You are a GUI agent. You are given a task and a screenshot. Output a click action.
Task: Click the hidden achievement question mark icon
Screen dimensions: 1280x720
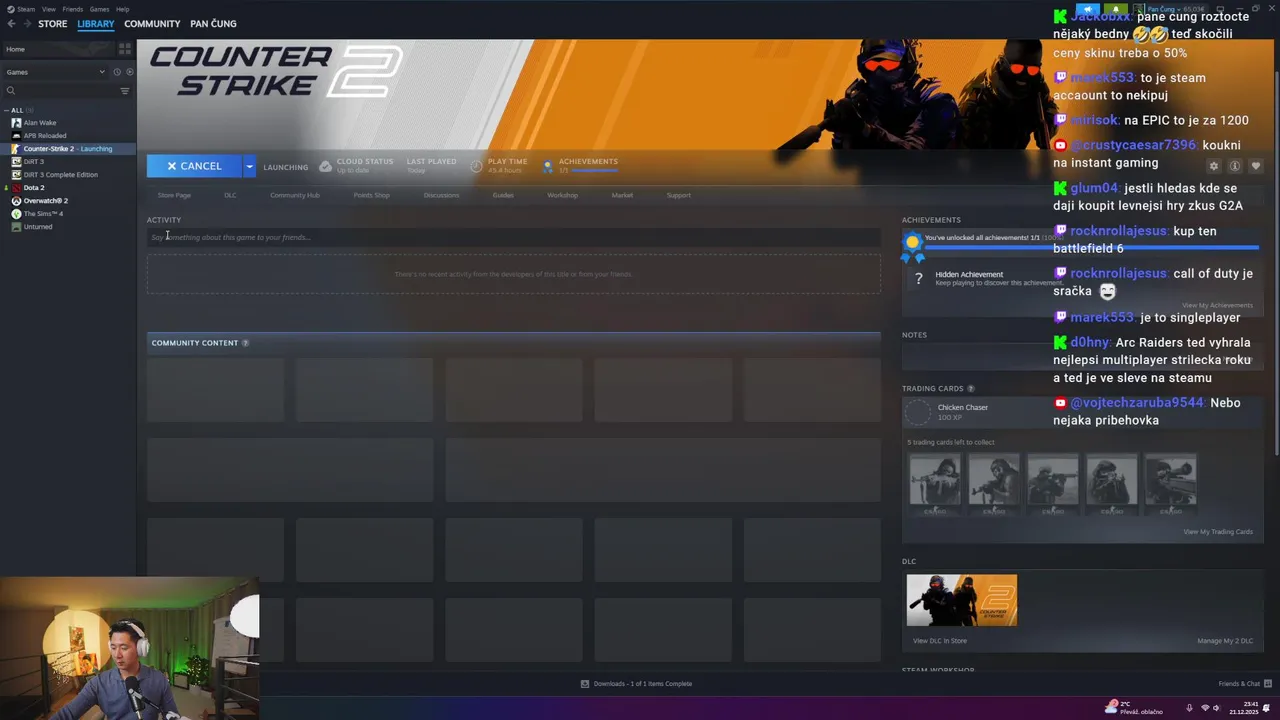coord(919,279)
